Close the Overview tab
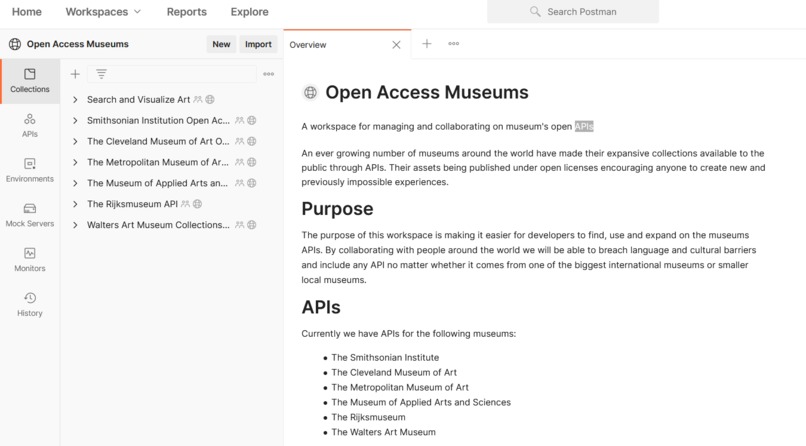The height and width of the screenshot is (446, 806). 396,45
